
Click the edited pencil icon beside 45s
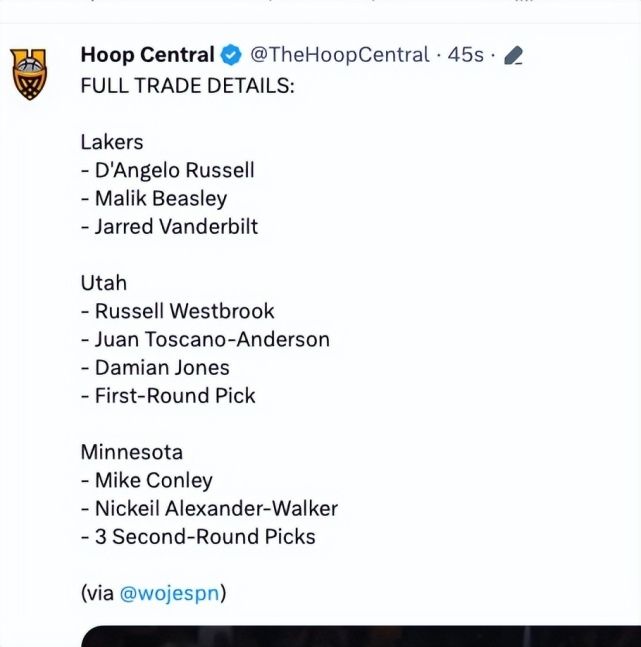(513, 55)
